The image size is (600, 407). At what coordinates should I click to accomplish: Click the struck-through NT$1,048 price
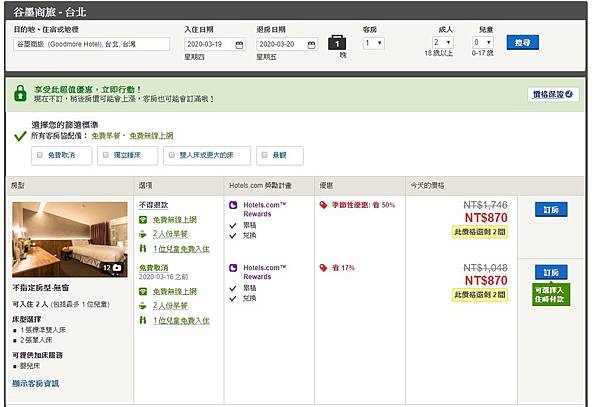[x=486, y=268]
